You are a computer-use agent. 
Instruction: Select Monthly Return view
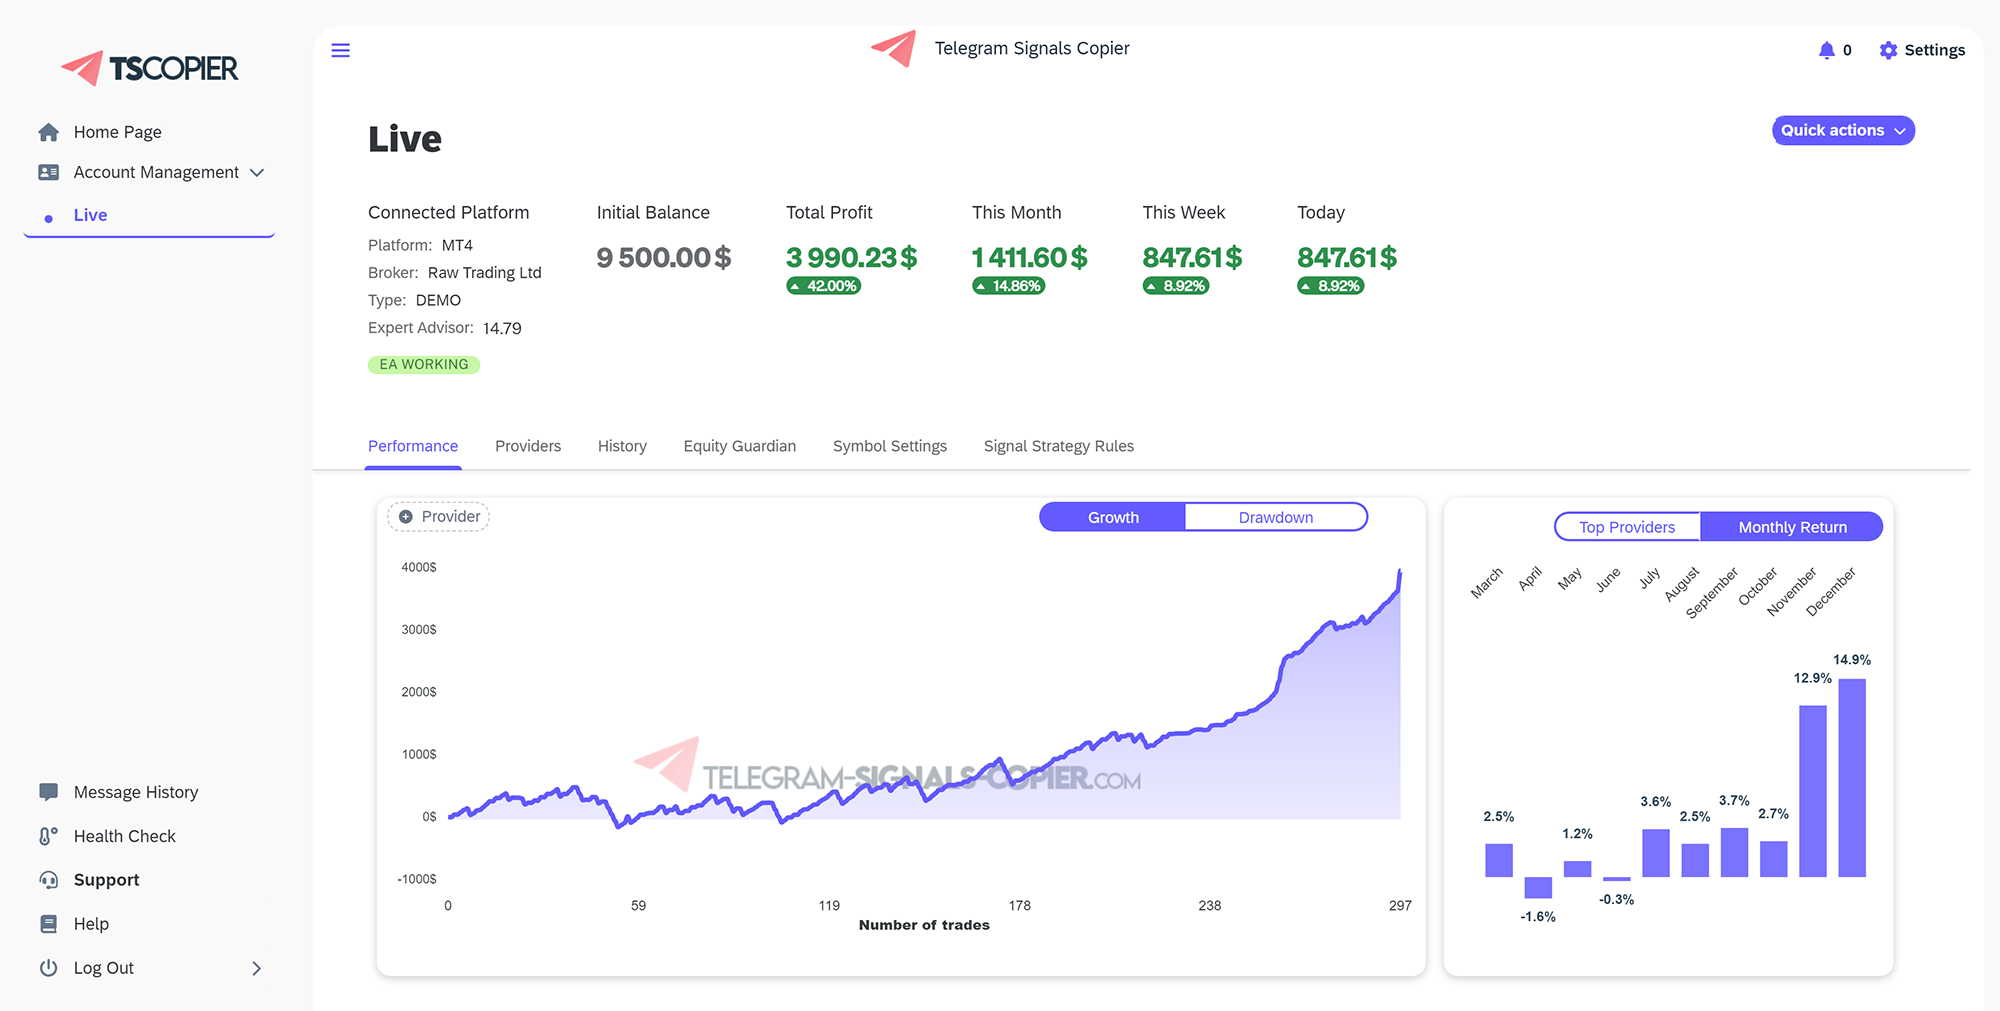point(1791,527)
